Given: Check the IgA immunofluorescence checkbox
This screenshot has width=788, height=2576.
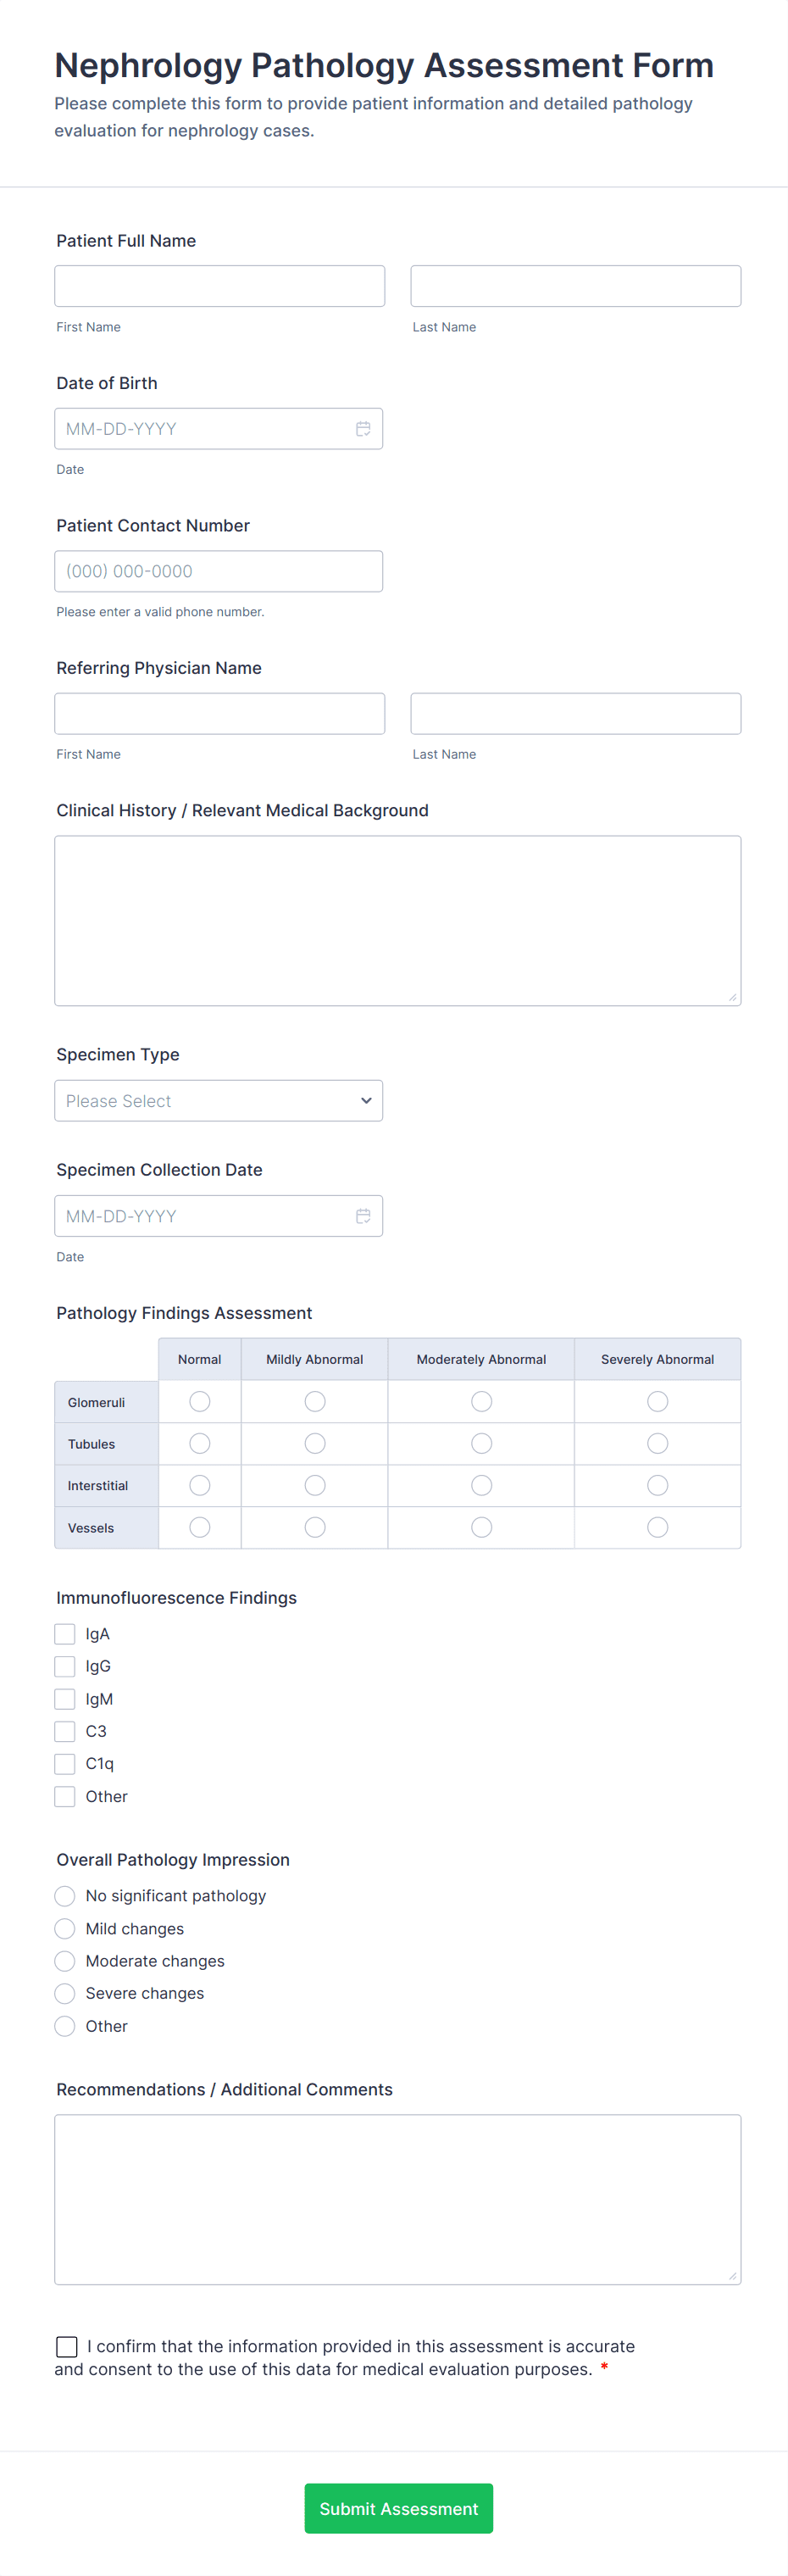Looking at the screenshot, I should point(65,1634).
